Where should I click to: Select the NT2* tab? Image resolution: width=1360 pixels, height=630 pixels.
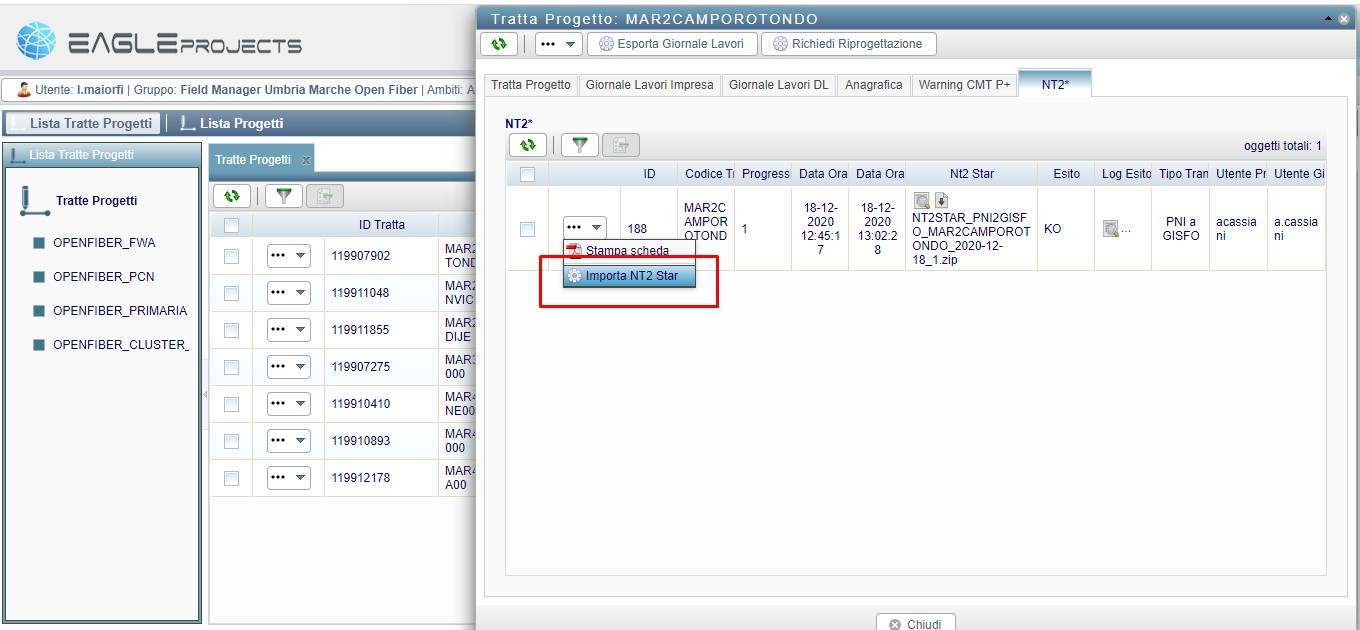click(x=1055, y=84)
